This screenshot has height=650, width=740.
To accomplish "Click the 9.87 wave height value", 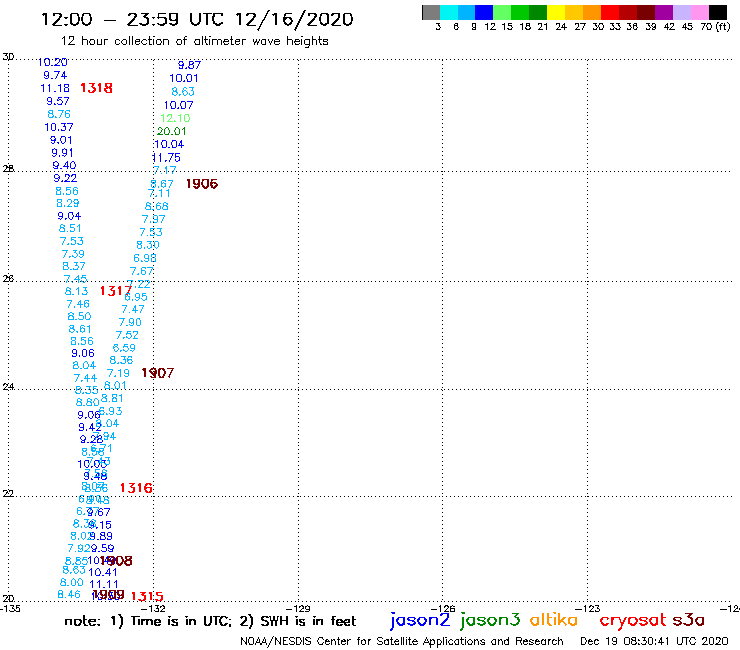I will click(189, 65).
